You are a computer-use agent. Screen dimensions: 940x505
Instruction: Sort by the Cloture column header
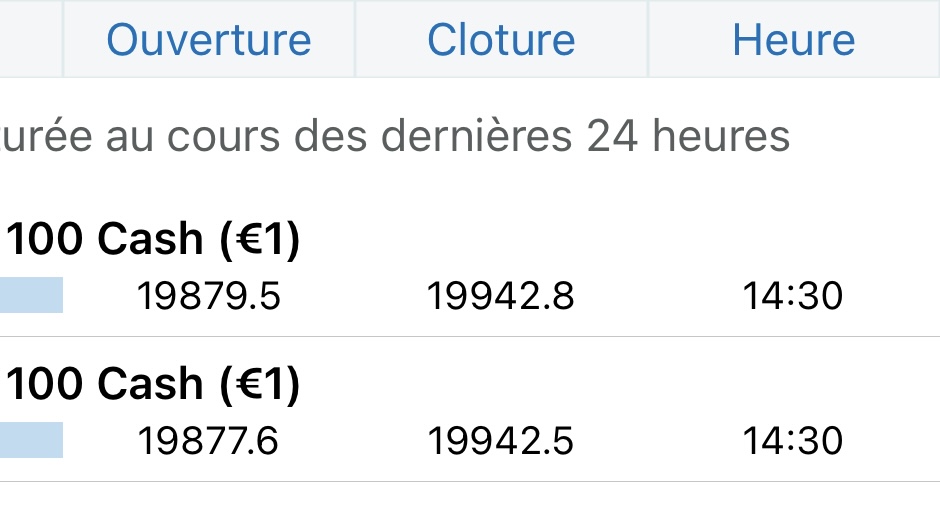pos(501,40)
